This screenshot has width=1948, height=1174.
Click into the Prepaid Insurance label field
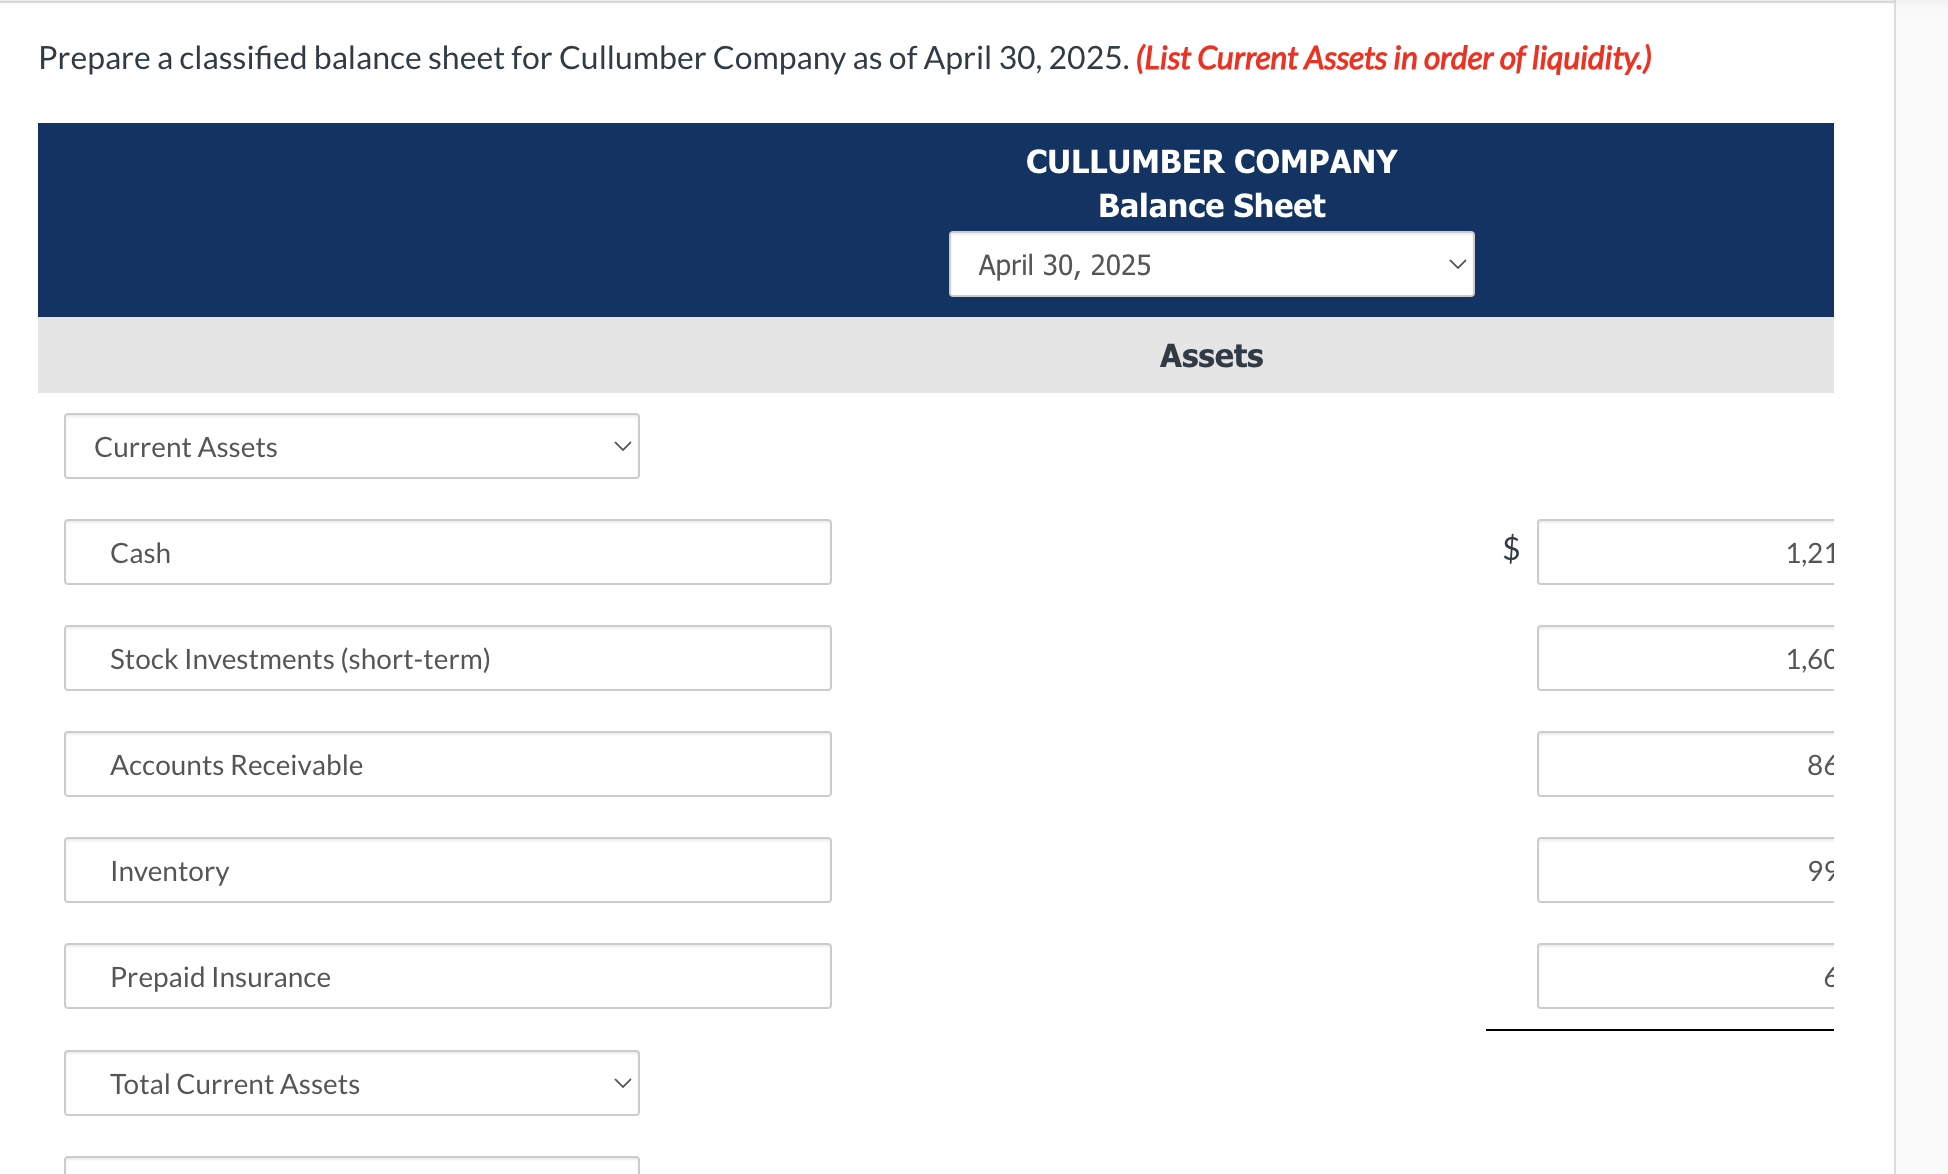click(447, 976)
